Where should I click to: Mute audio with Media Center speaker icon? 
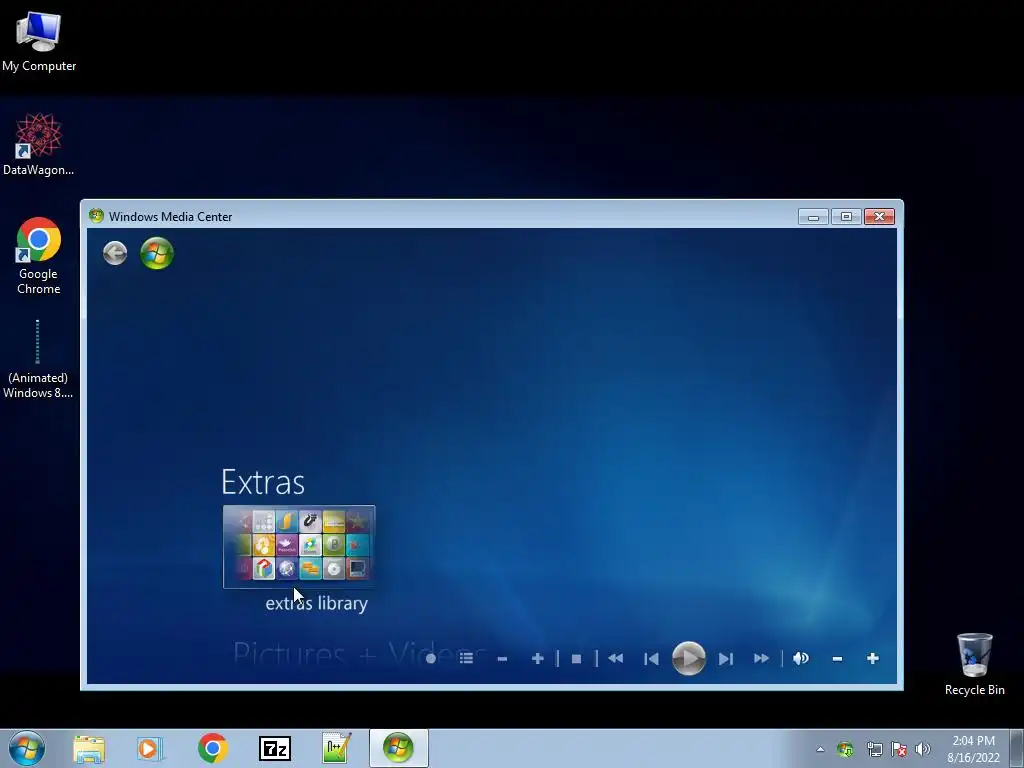pyautogui.click(x=801, y=658)
